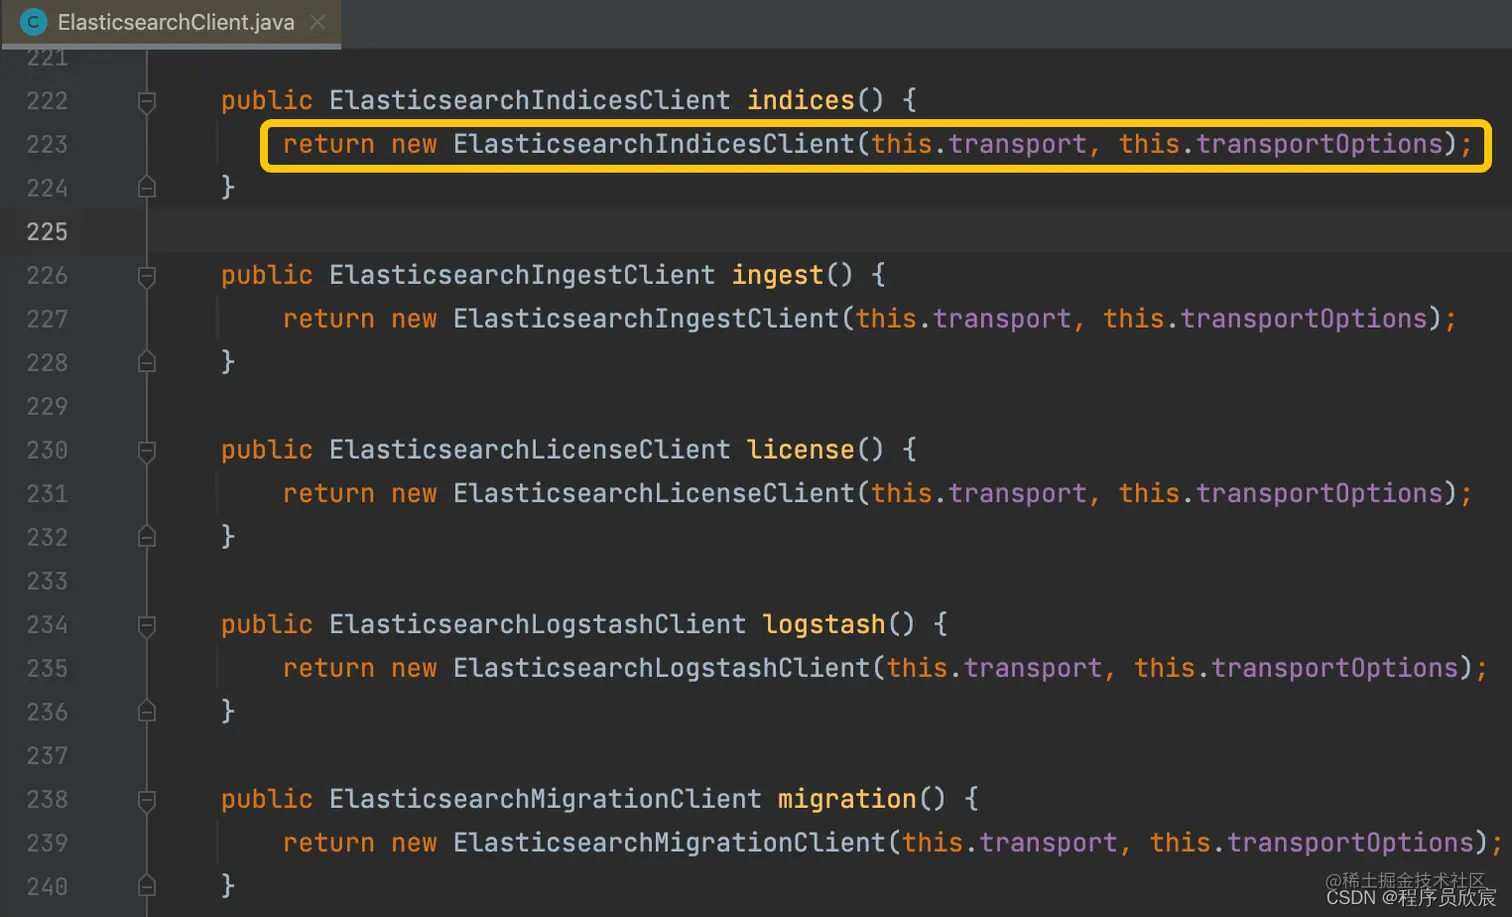The width and height of the screenshot is (1512, 917).
Task: Collapse the ingest() method at line 226
Action: (x=146, y=276)
